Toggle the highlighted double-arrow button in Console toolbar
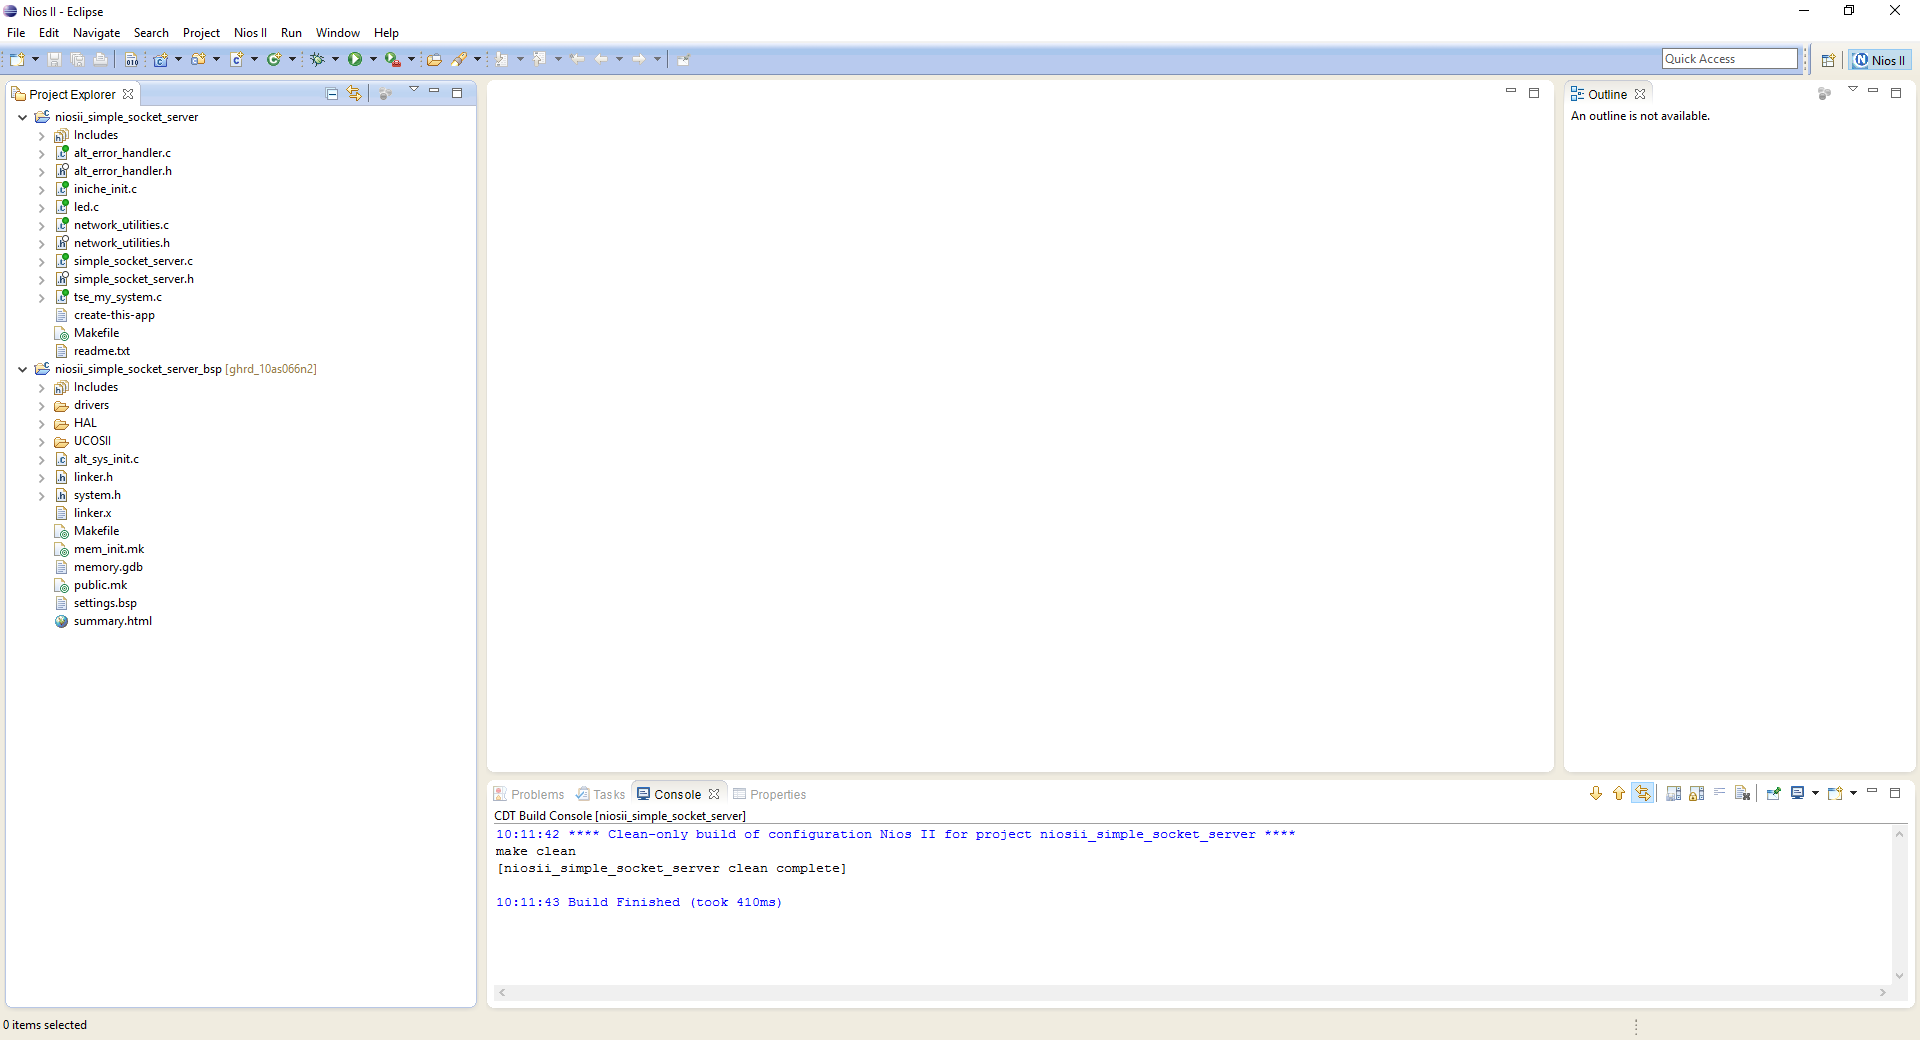The height and width of the screenshot is (1040, 1920). pyautogui.click(x=1643, y=794)
